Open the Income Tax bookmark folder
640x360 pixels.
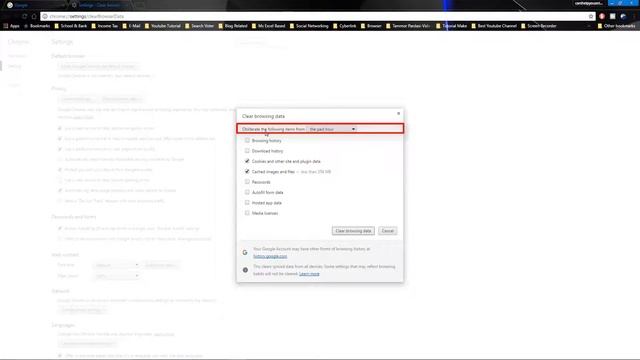pyautogui.click(x=104, y=26)
